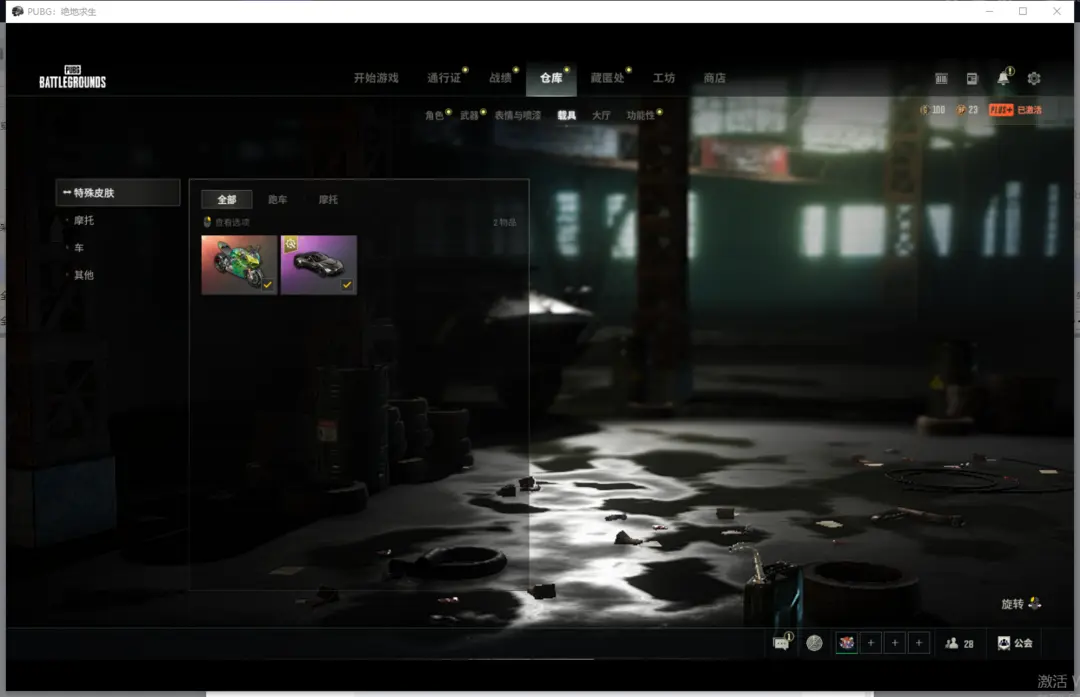1080x697 pixels.
Task: Select the player avatar in the team slot
Action: point(847,643)
